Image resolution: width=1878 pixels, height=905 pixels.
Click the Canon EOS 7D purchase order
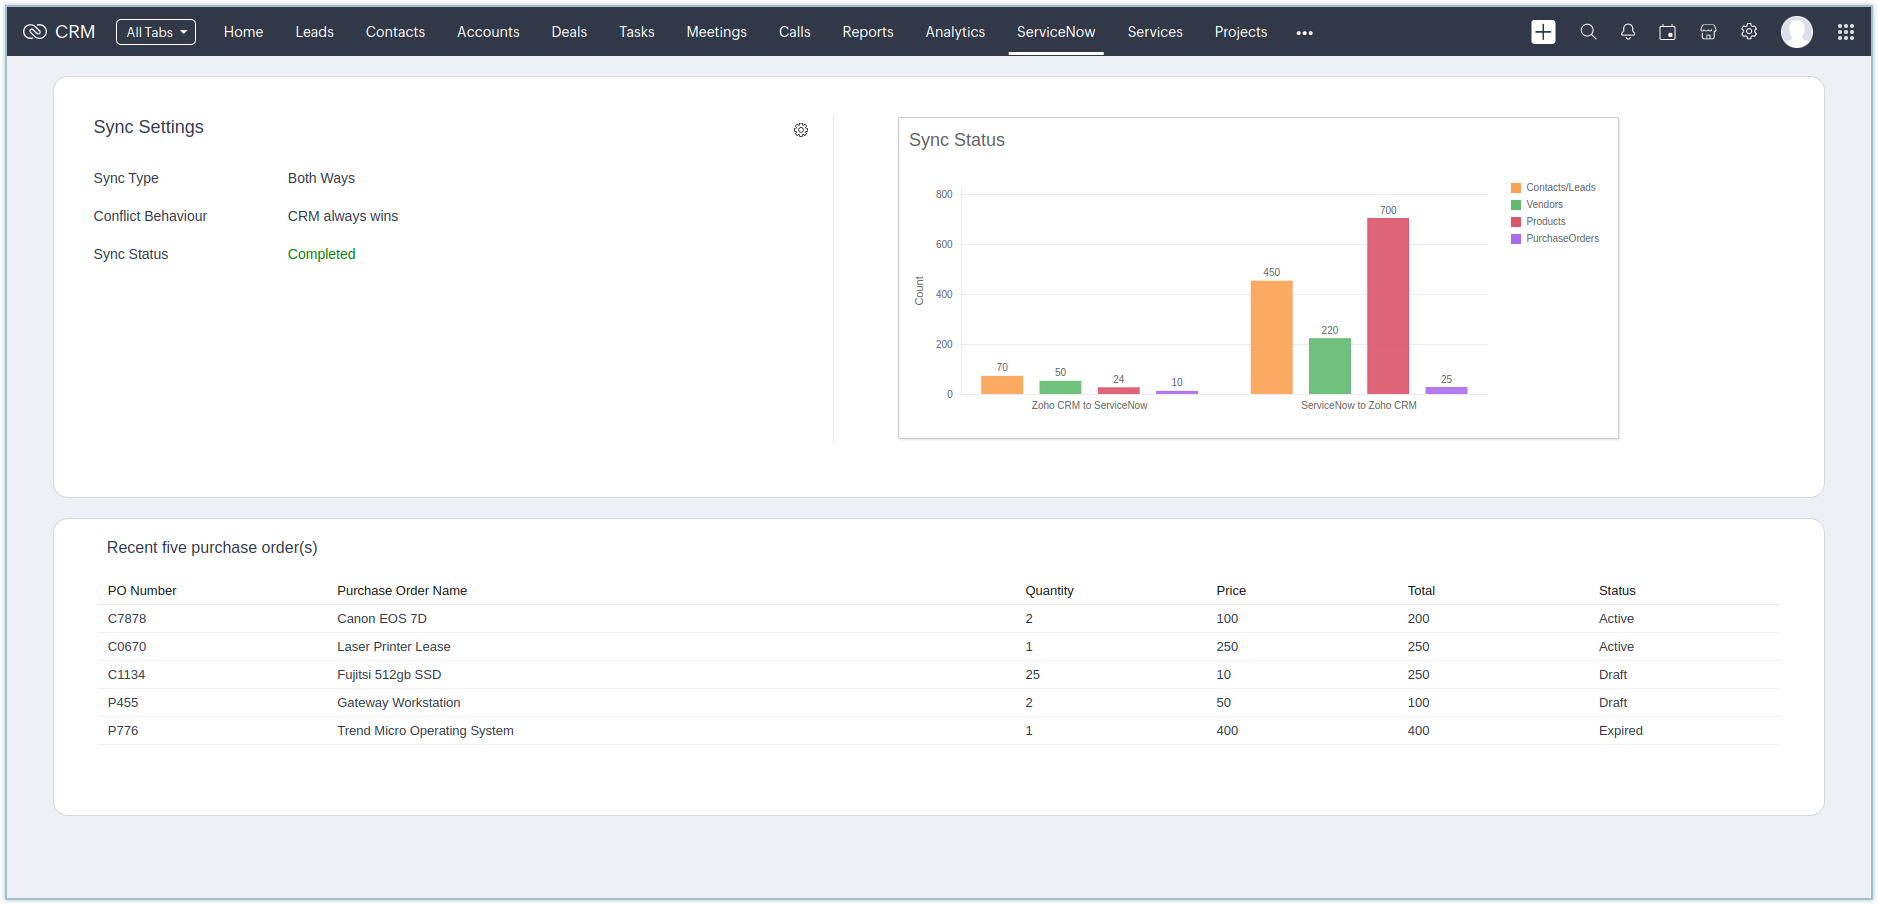click(x=382, y=619)
